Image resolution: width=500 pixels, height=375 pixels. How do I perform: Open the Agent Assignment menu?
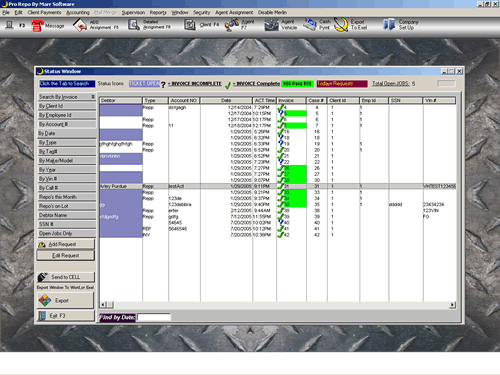[x=234, y=12]
